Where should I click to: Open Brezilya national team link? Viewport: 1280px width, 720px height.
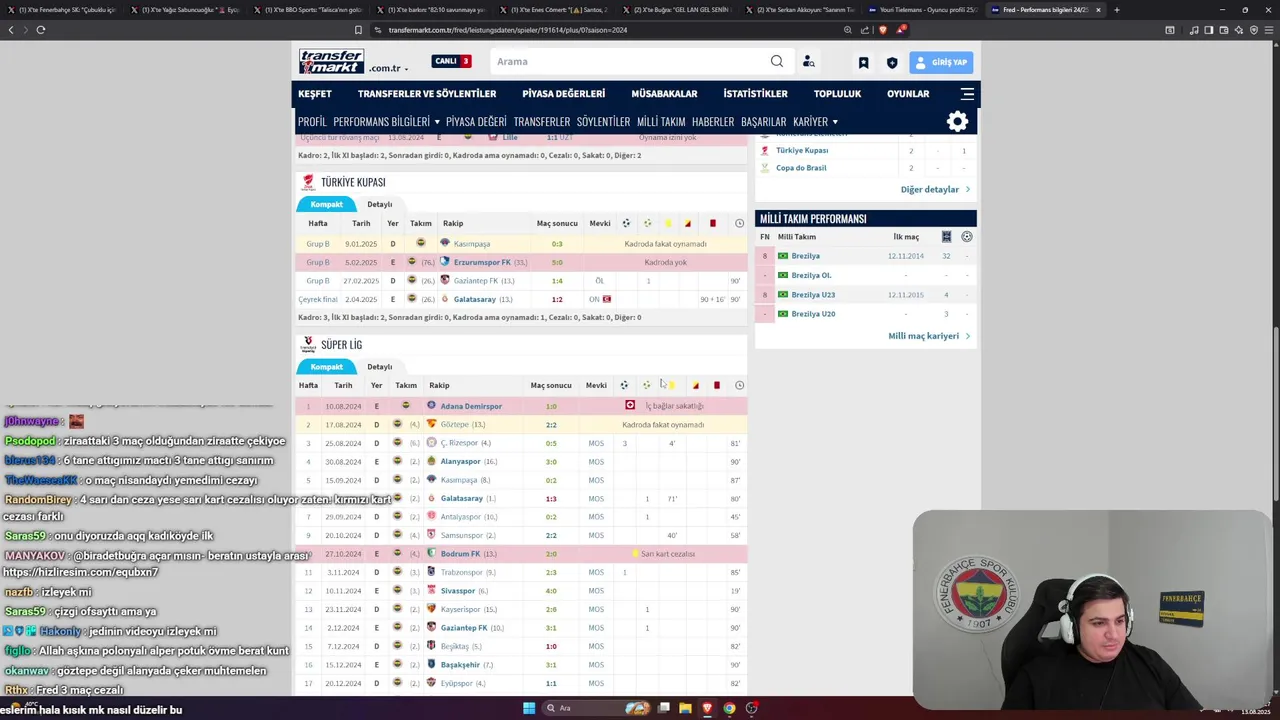[x=805, y=256]
